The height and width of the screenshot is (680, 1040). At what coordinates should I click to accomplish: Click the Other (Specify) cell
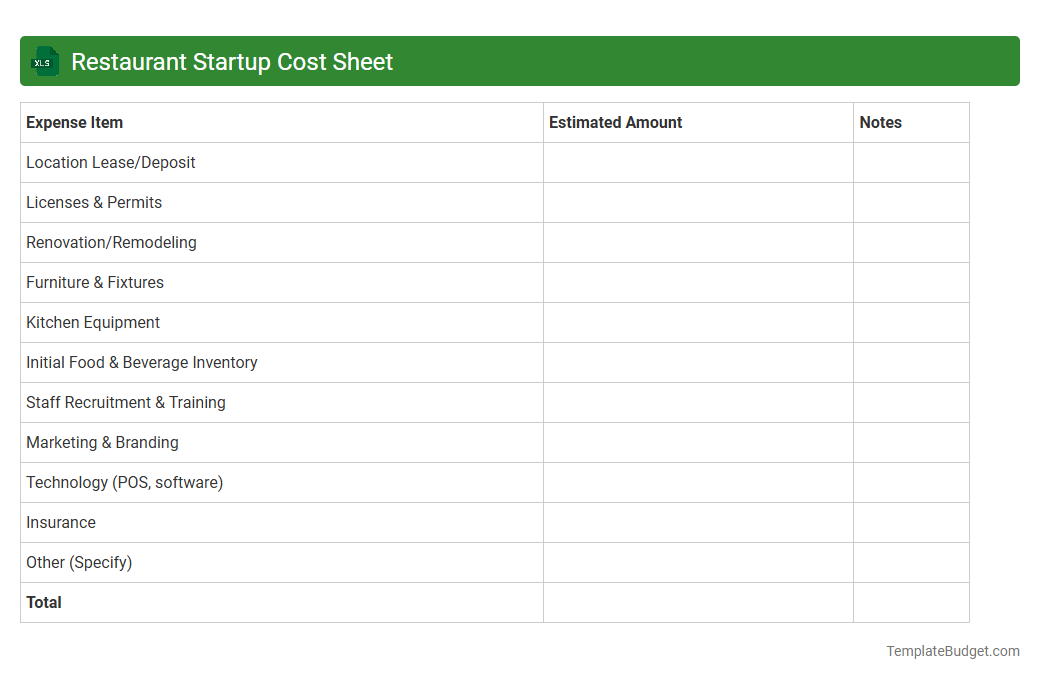79,562
